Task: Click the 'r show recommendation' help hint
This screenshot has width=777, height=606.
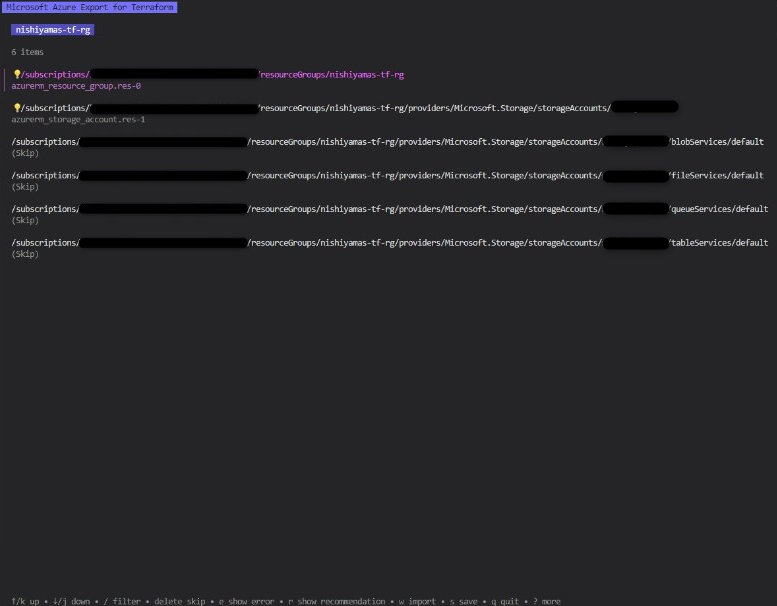Action: (x=336, y=601)
